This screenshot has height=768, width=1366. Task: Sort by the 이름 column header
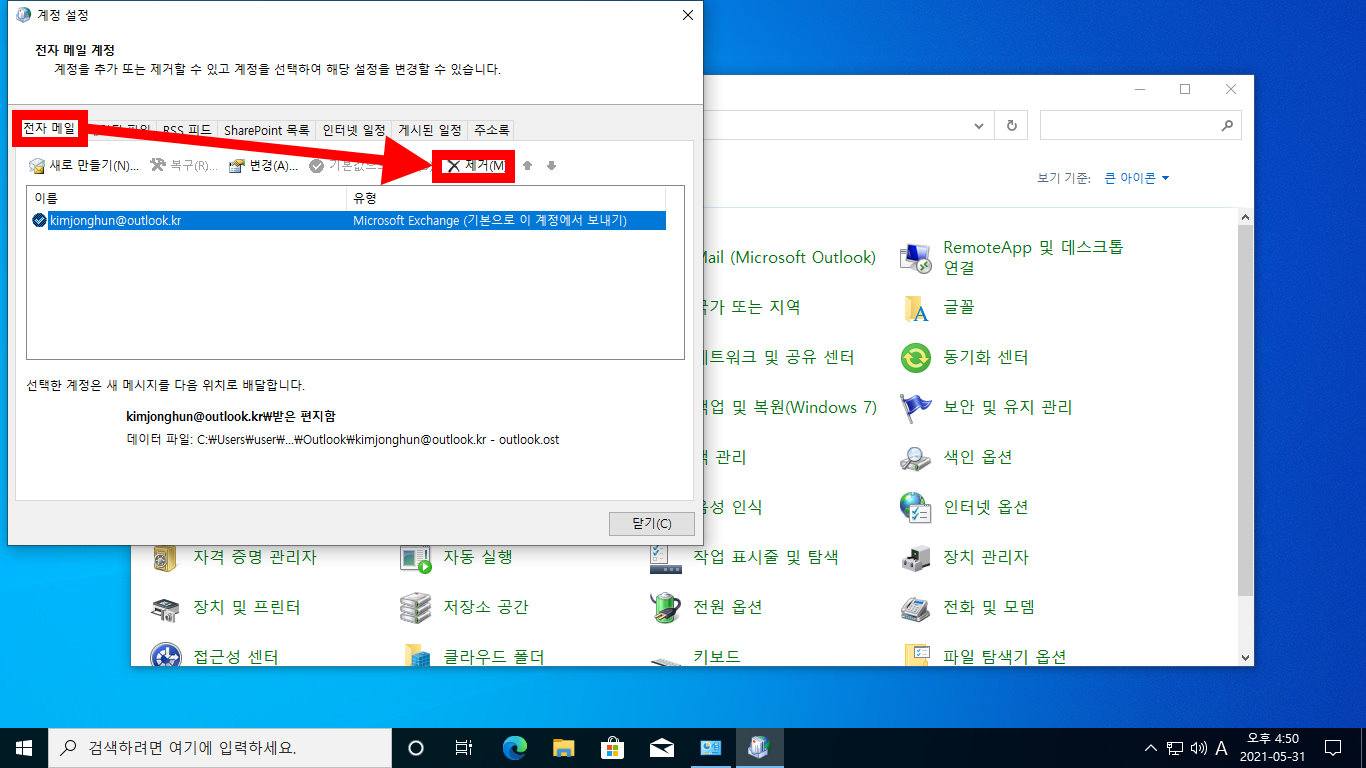click(186, 198)
